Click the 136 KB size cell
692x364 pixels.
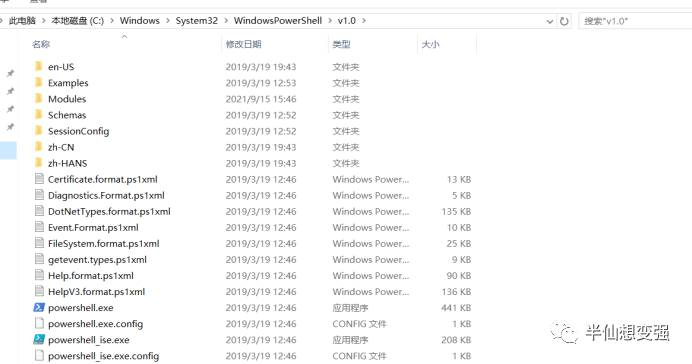(x=456, y=292)
